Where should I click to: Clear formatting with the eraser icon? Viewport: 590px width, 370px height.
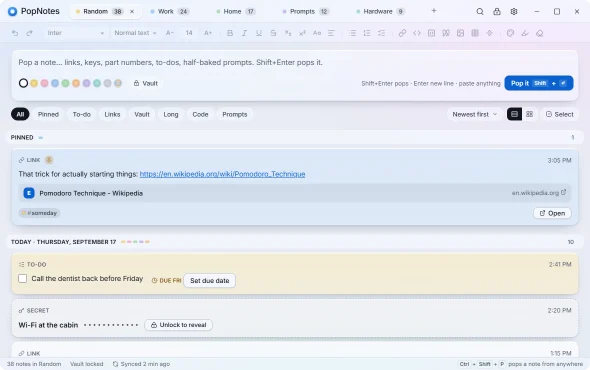click(540, 33)
